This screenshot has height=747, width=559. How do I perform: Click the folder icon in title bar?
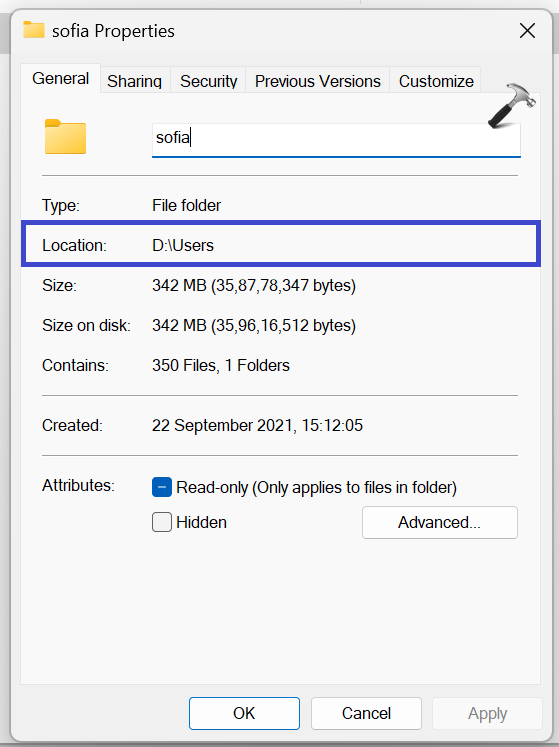tap(33, 30)
